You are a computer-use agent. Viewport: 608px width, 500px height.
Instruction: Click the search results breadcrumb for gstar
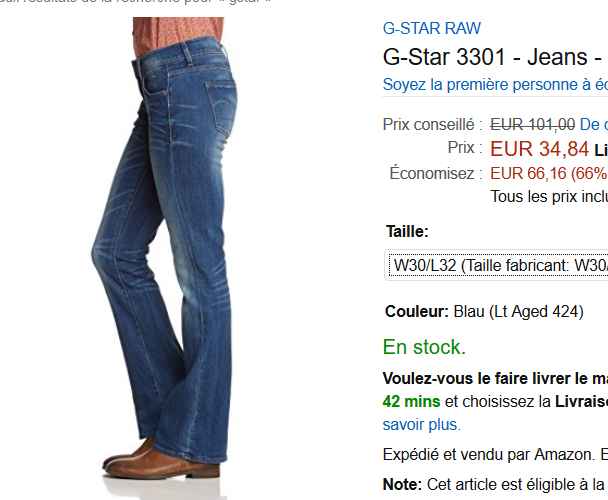pos(136,2)
